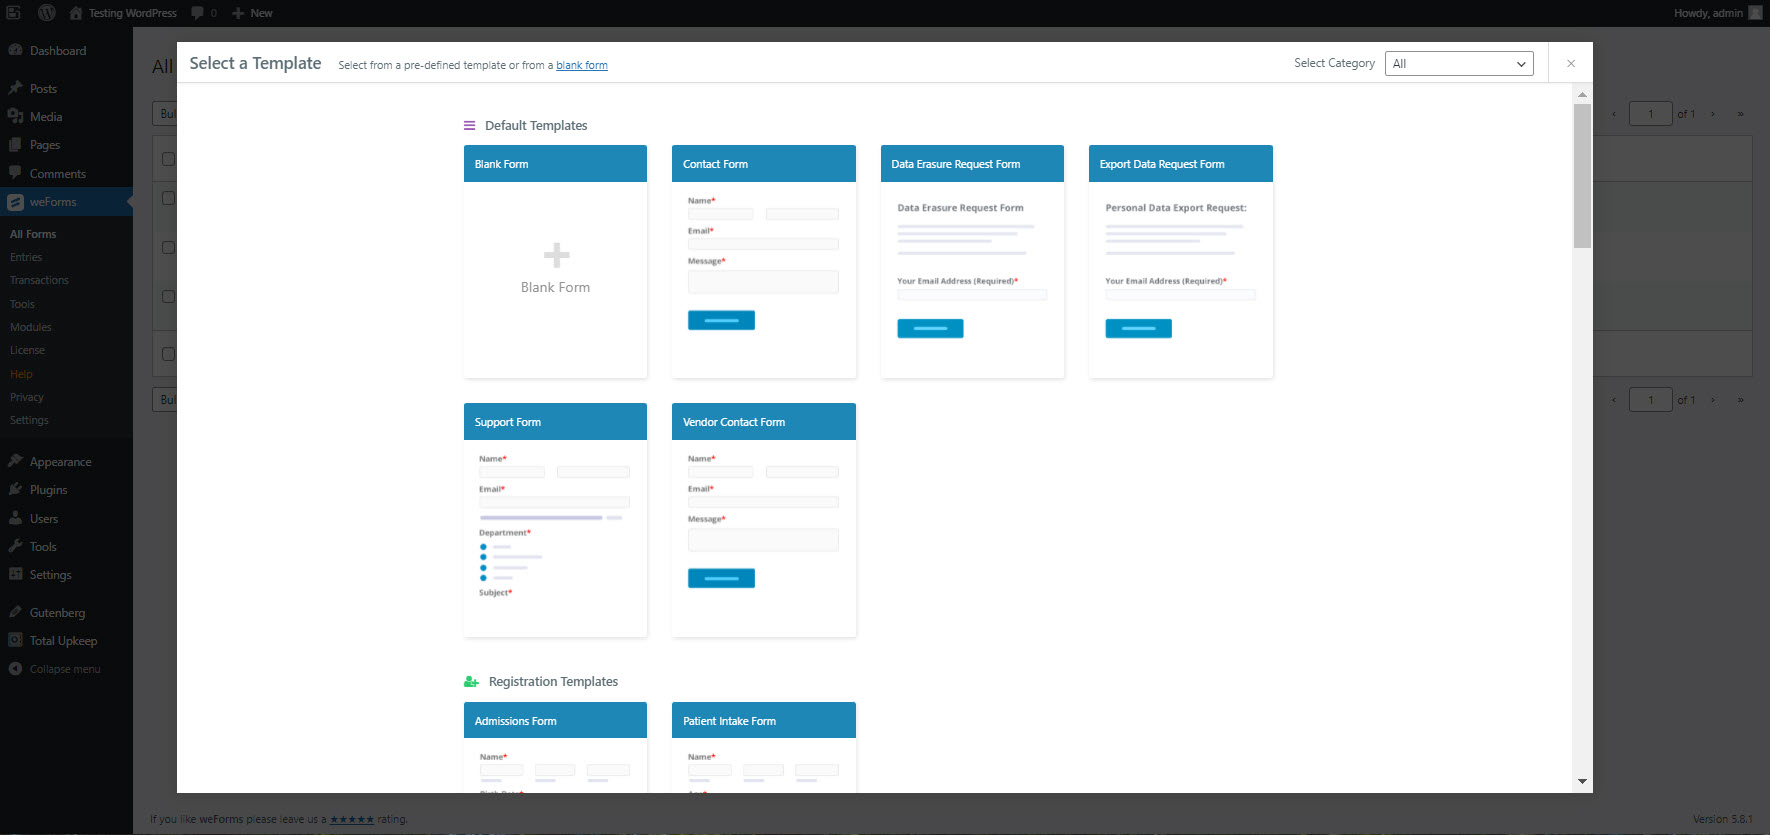Open Modules under weForms

[31, 327]
